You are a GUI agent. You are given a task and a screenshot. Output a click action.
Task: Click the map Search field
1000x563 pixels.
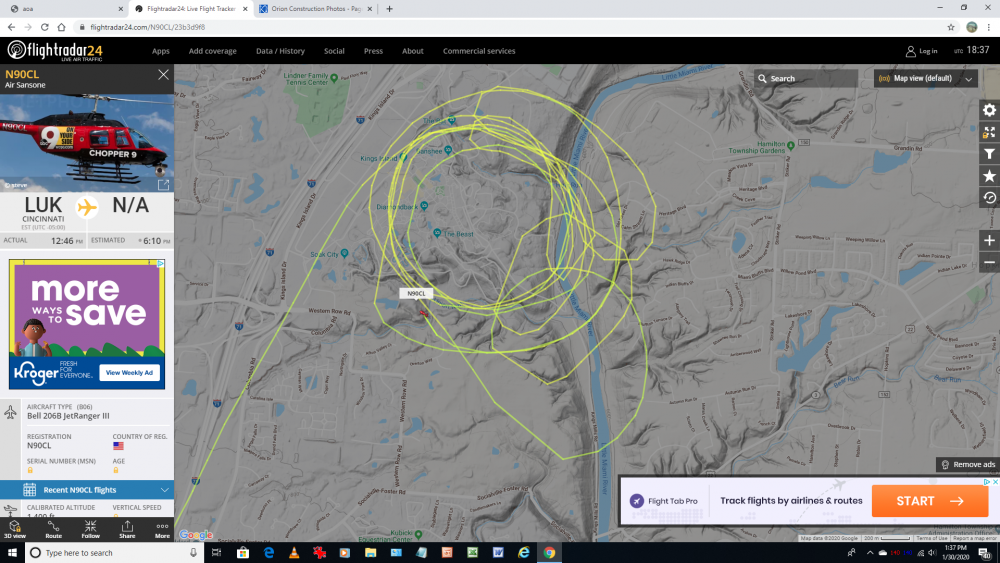[x=810, y=78]
